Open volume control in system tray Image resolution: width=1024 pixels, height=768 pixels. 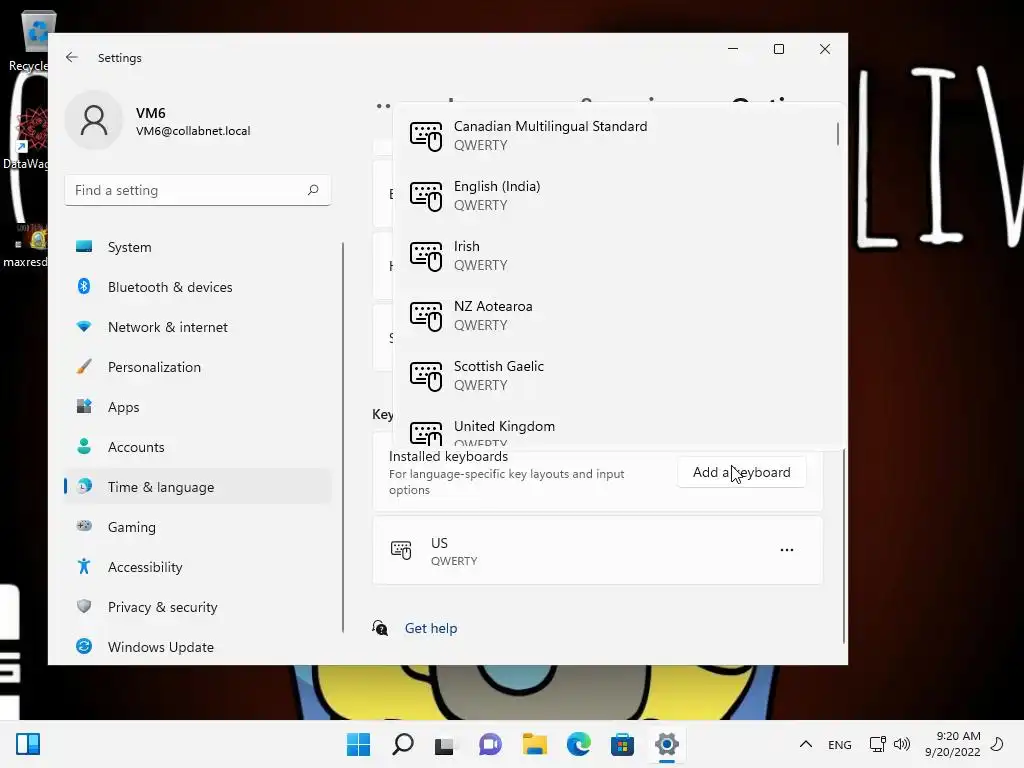[902, 744]
